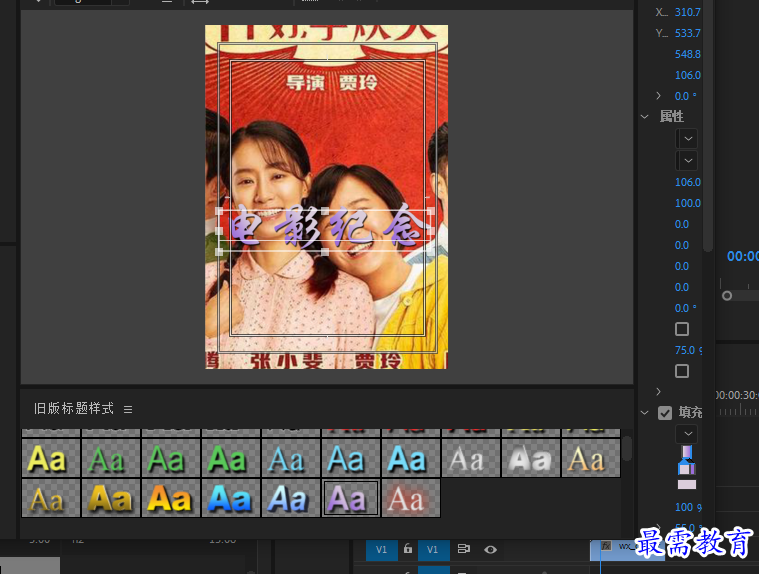Image resolution: width=759 pixels, height=574 pixels.
Task: Apply the blurred white bold Aa style
Action: click(531, 458)
